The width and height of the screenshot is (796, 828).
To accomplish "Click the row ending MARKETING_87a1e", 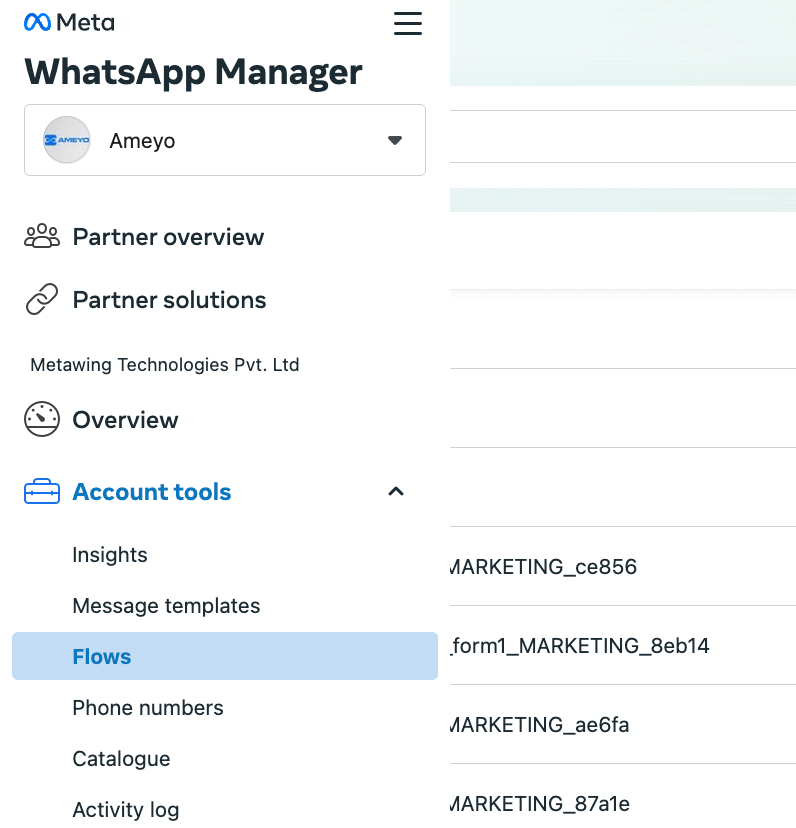I will tap(623, 796).
